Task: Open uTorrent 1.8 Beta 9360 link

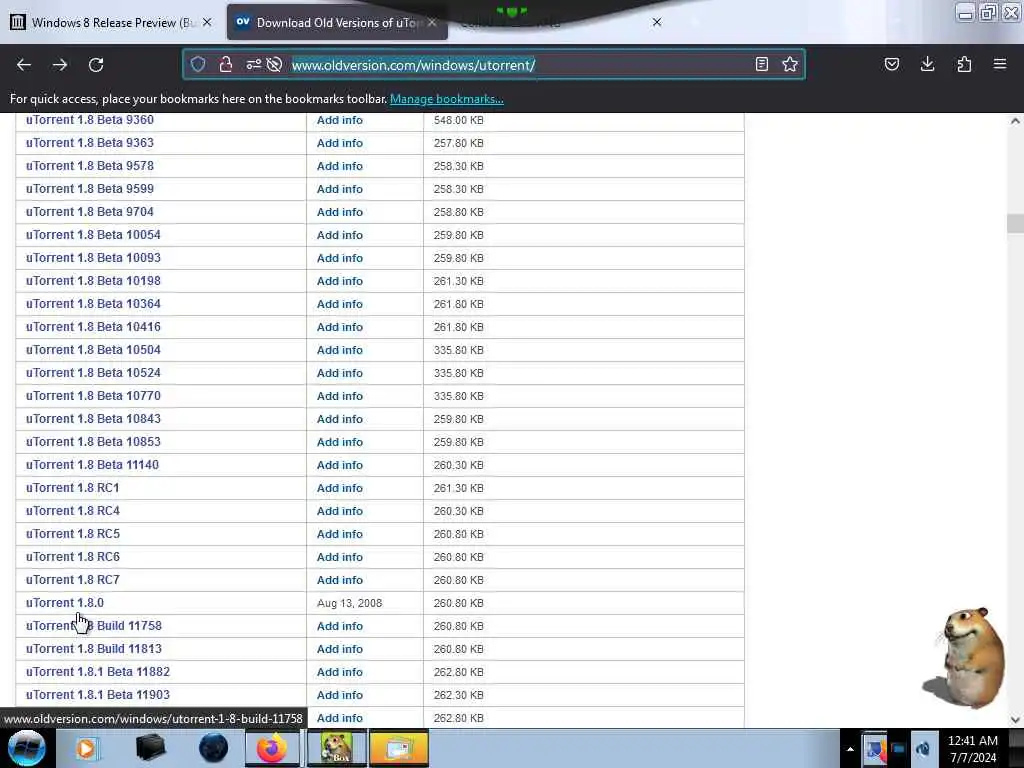Action: click(x=90, y=120)
